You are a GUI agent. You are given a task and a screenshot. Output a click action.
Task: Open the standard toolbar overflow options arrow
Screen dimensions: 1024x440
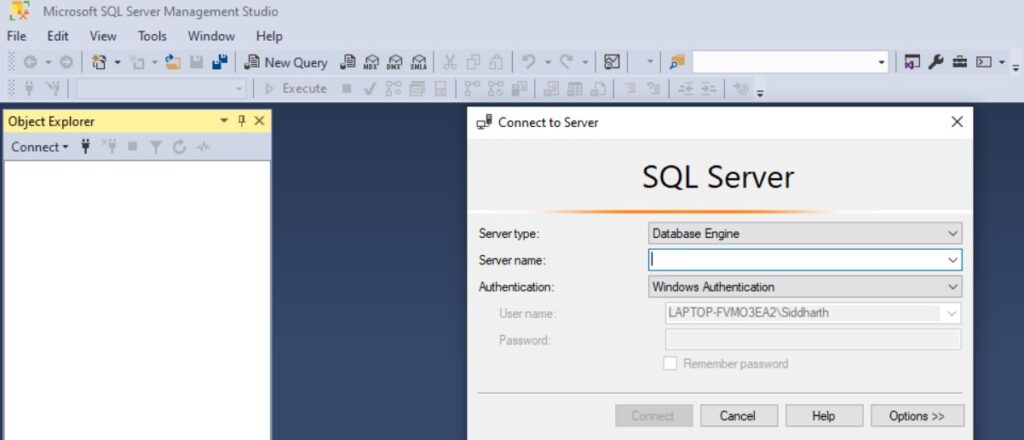point(1016,67)
